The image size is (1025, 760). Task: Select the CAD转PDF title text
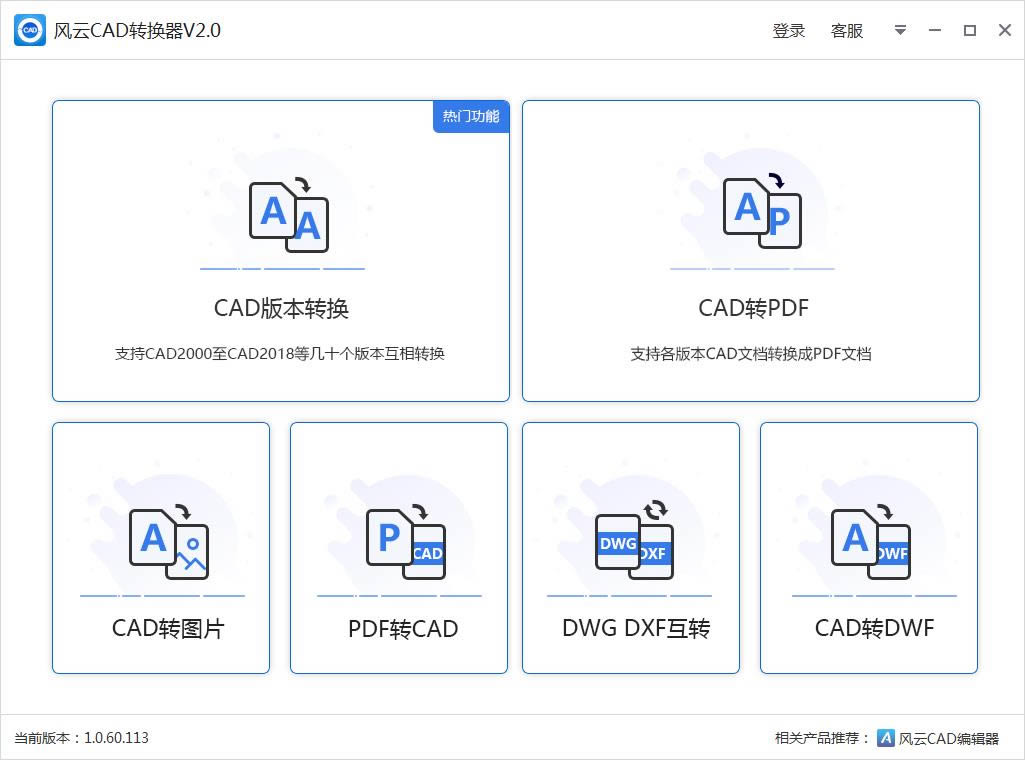pyautogui.click(x=753, y=308)
